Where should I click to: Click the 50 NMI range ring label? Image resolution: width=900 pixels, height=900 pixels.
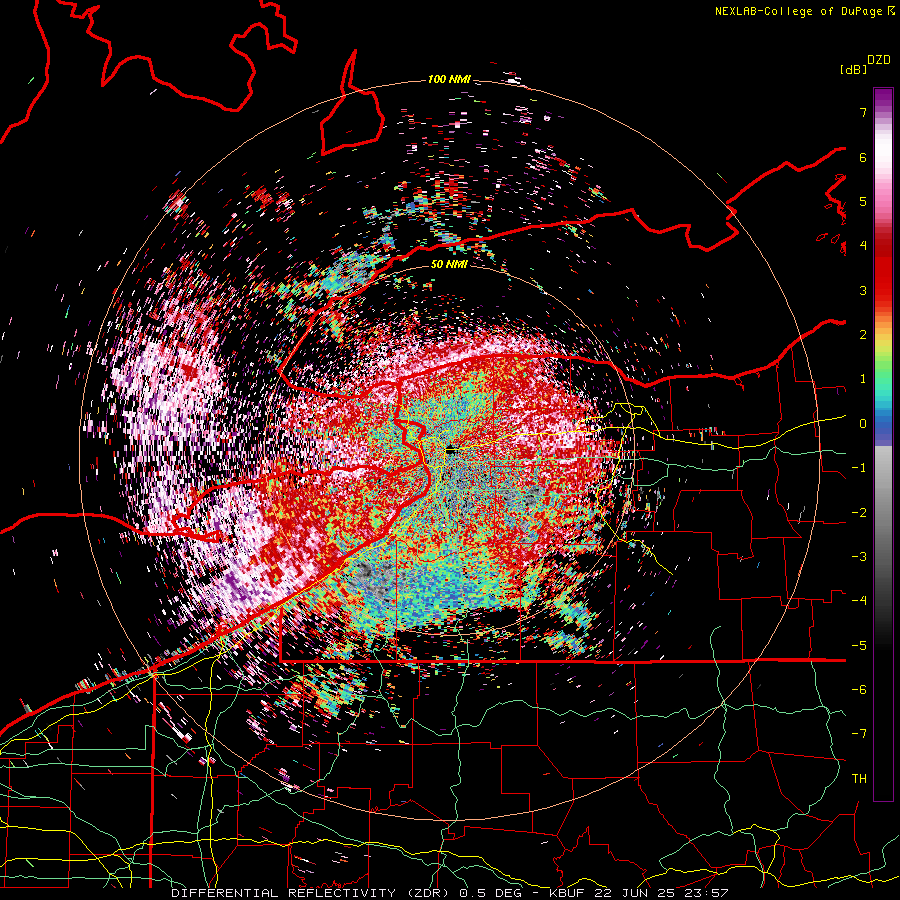click(x=449, y=264)
